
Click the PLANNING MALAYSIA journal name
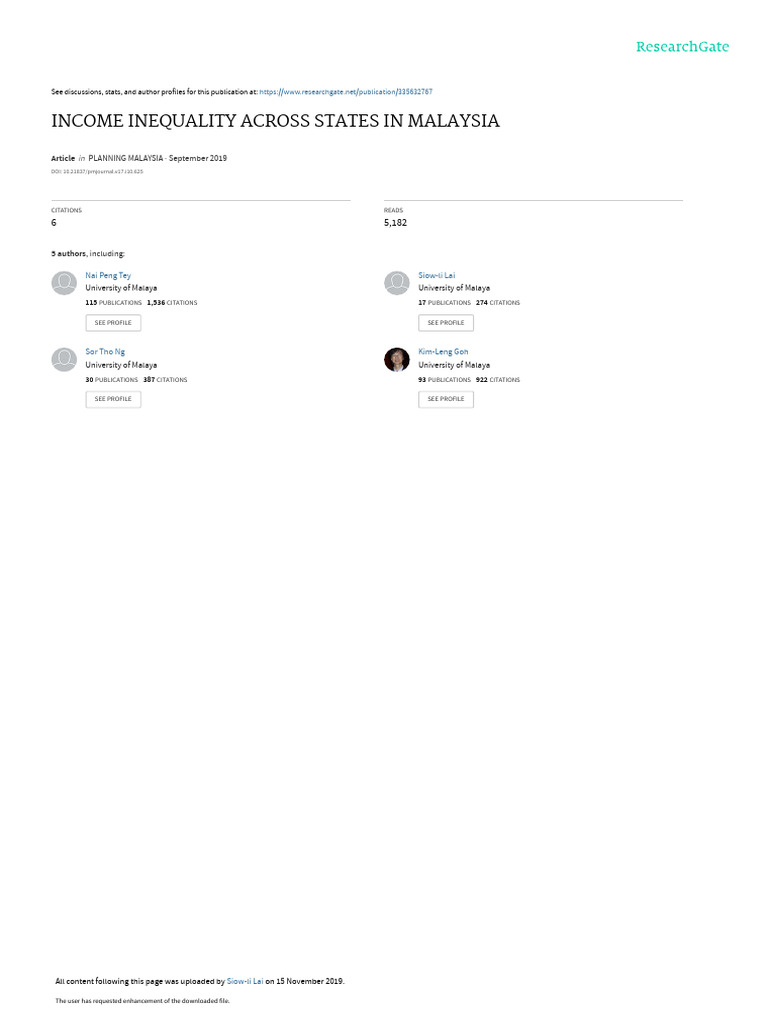click(125, 158)
